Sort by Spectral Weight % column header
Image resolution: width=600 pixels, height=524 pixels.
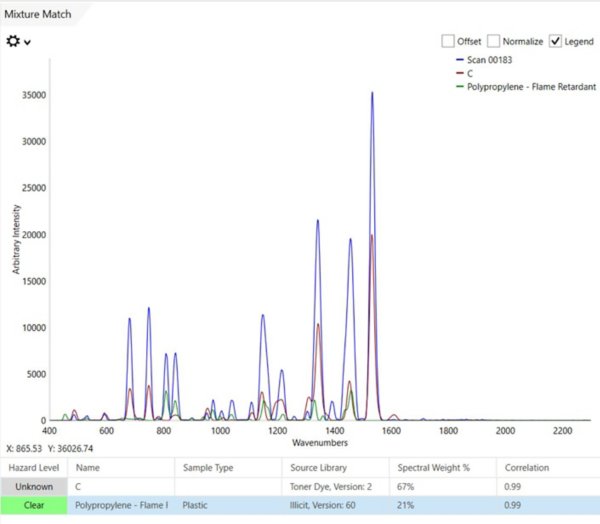coord(442,468)
